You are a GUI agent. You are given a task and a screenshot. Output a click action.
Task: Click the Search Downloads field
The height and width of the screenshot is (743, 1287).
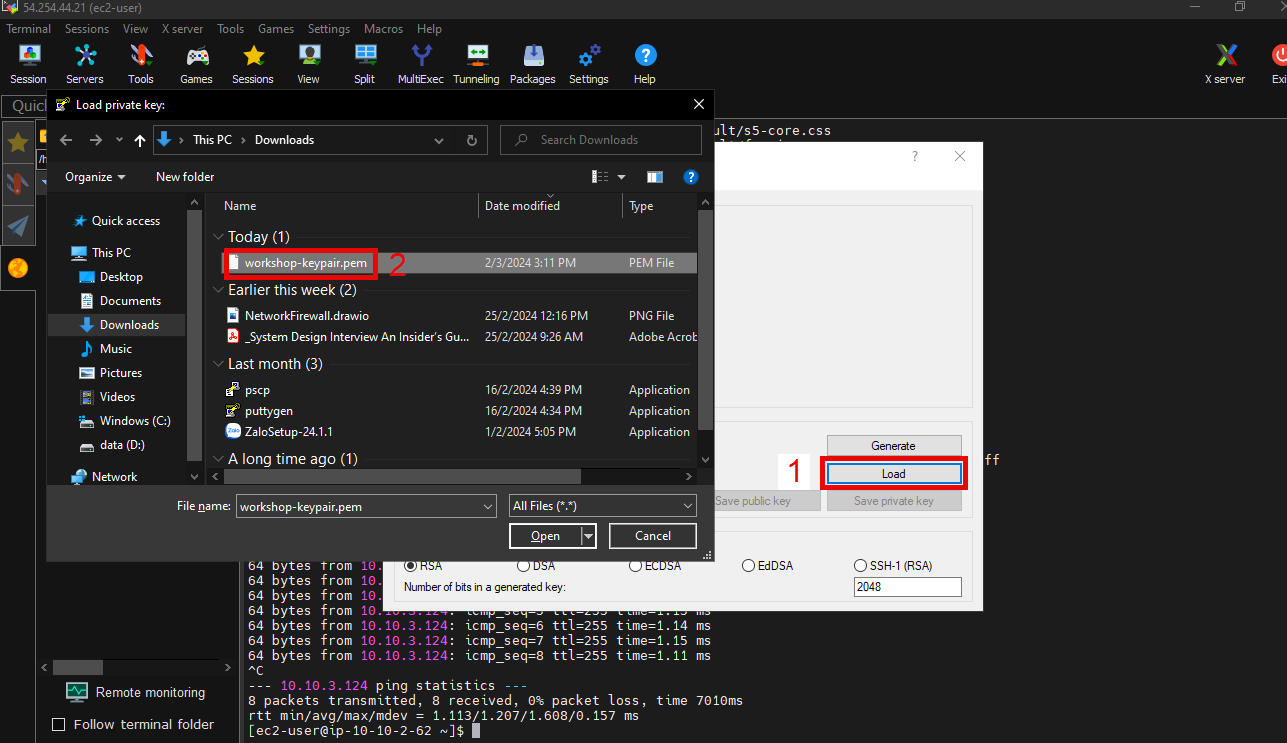click(x=601, y=140)
